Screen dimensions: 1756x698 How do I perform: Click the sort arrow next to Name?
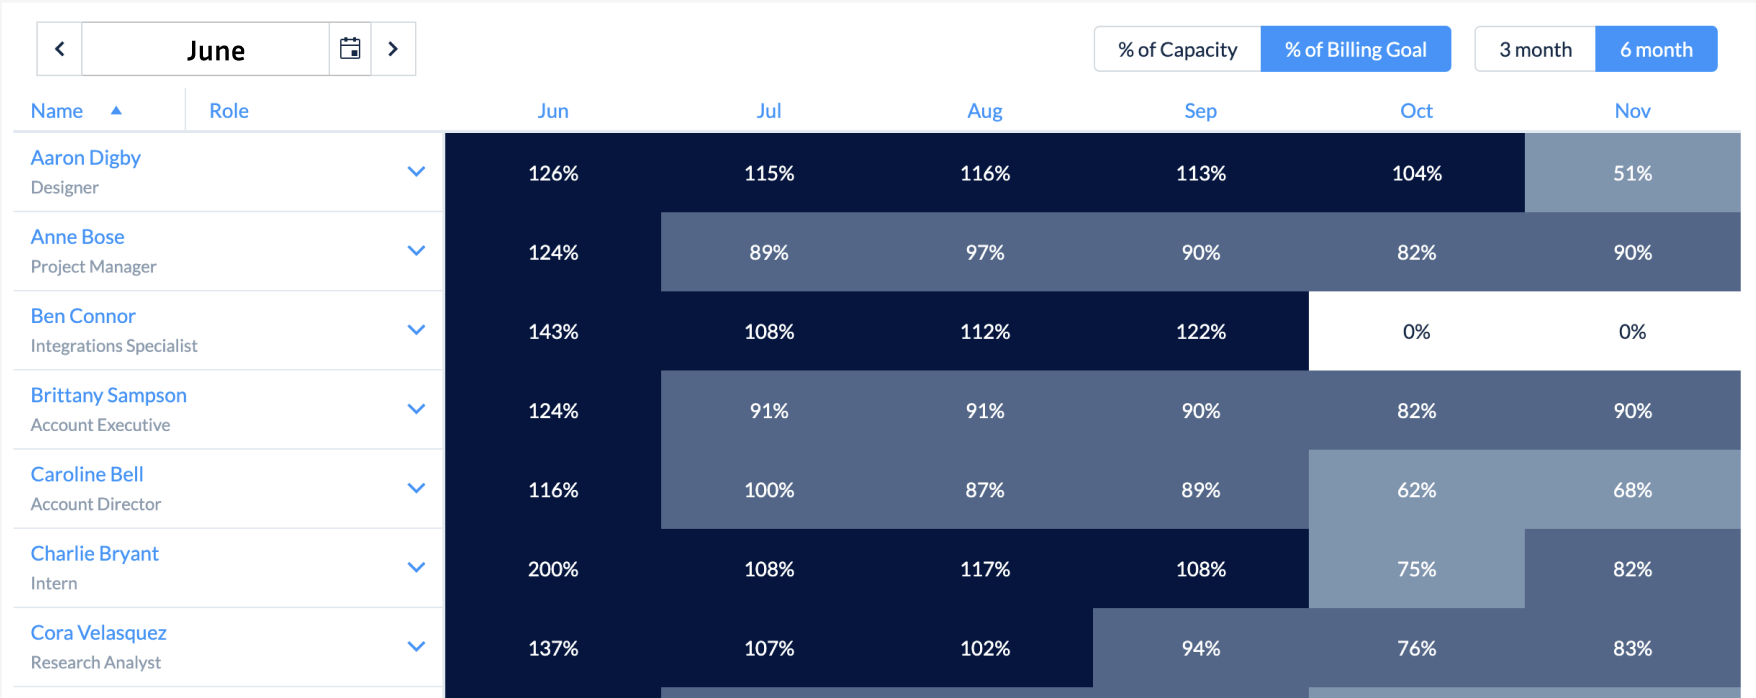point(115,110)
